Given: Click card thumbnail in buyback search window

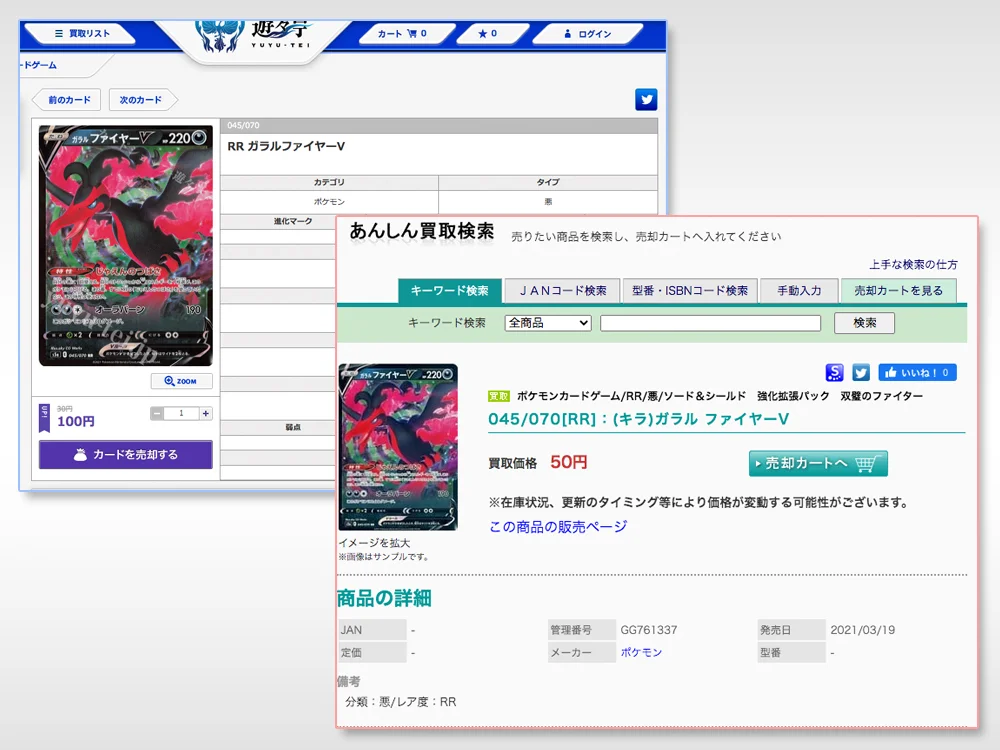Looking at the screenshot, I should [x=398, y=447].
